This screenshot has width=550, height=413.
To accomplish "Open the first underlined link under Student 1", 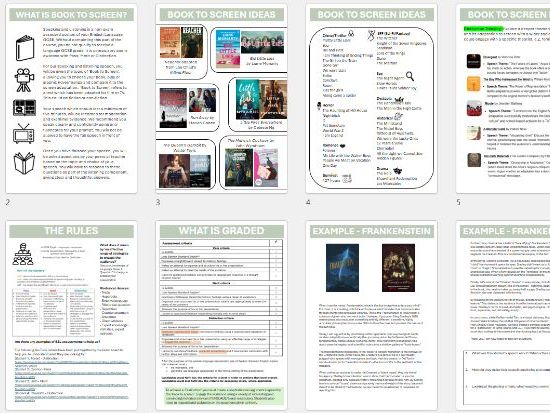I will pyautogui.click(x=72, y=363).
